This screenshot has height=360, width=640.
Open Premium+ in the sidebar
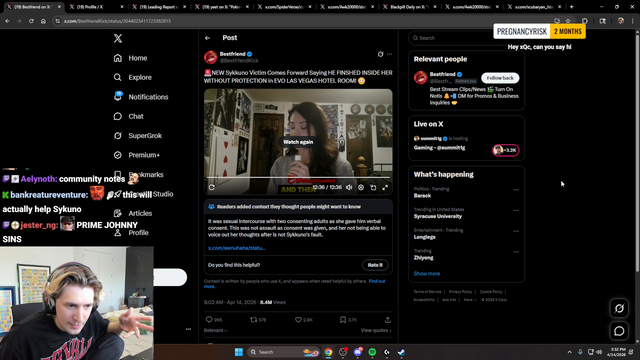pyautogui.click(x=137, y=155)
